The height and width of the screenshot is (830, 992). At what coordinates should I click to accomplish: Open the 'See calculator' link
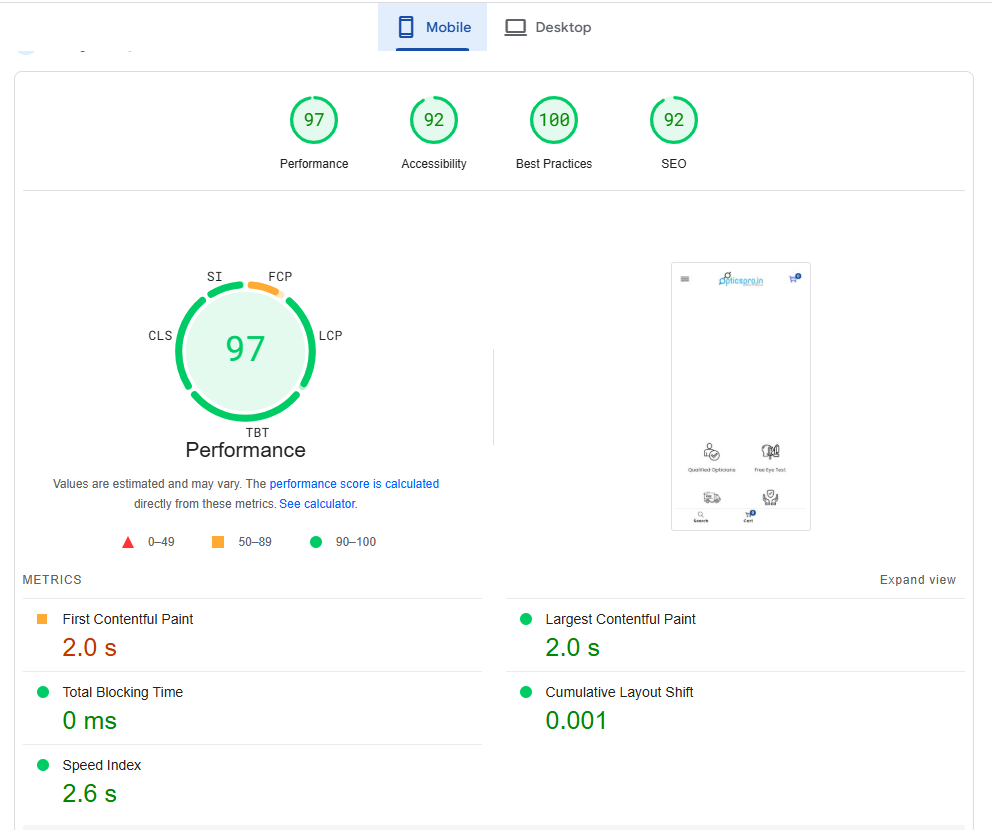pyautogui.click(x=318, y=504)
